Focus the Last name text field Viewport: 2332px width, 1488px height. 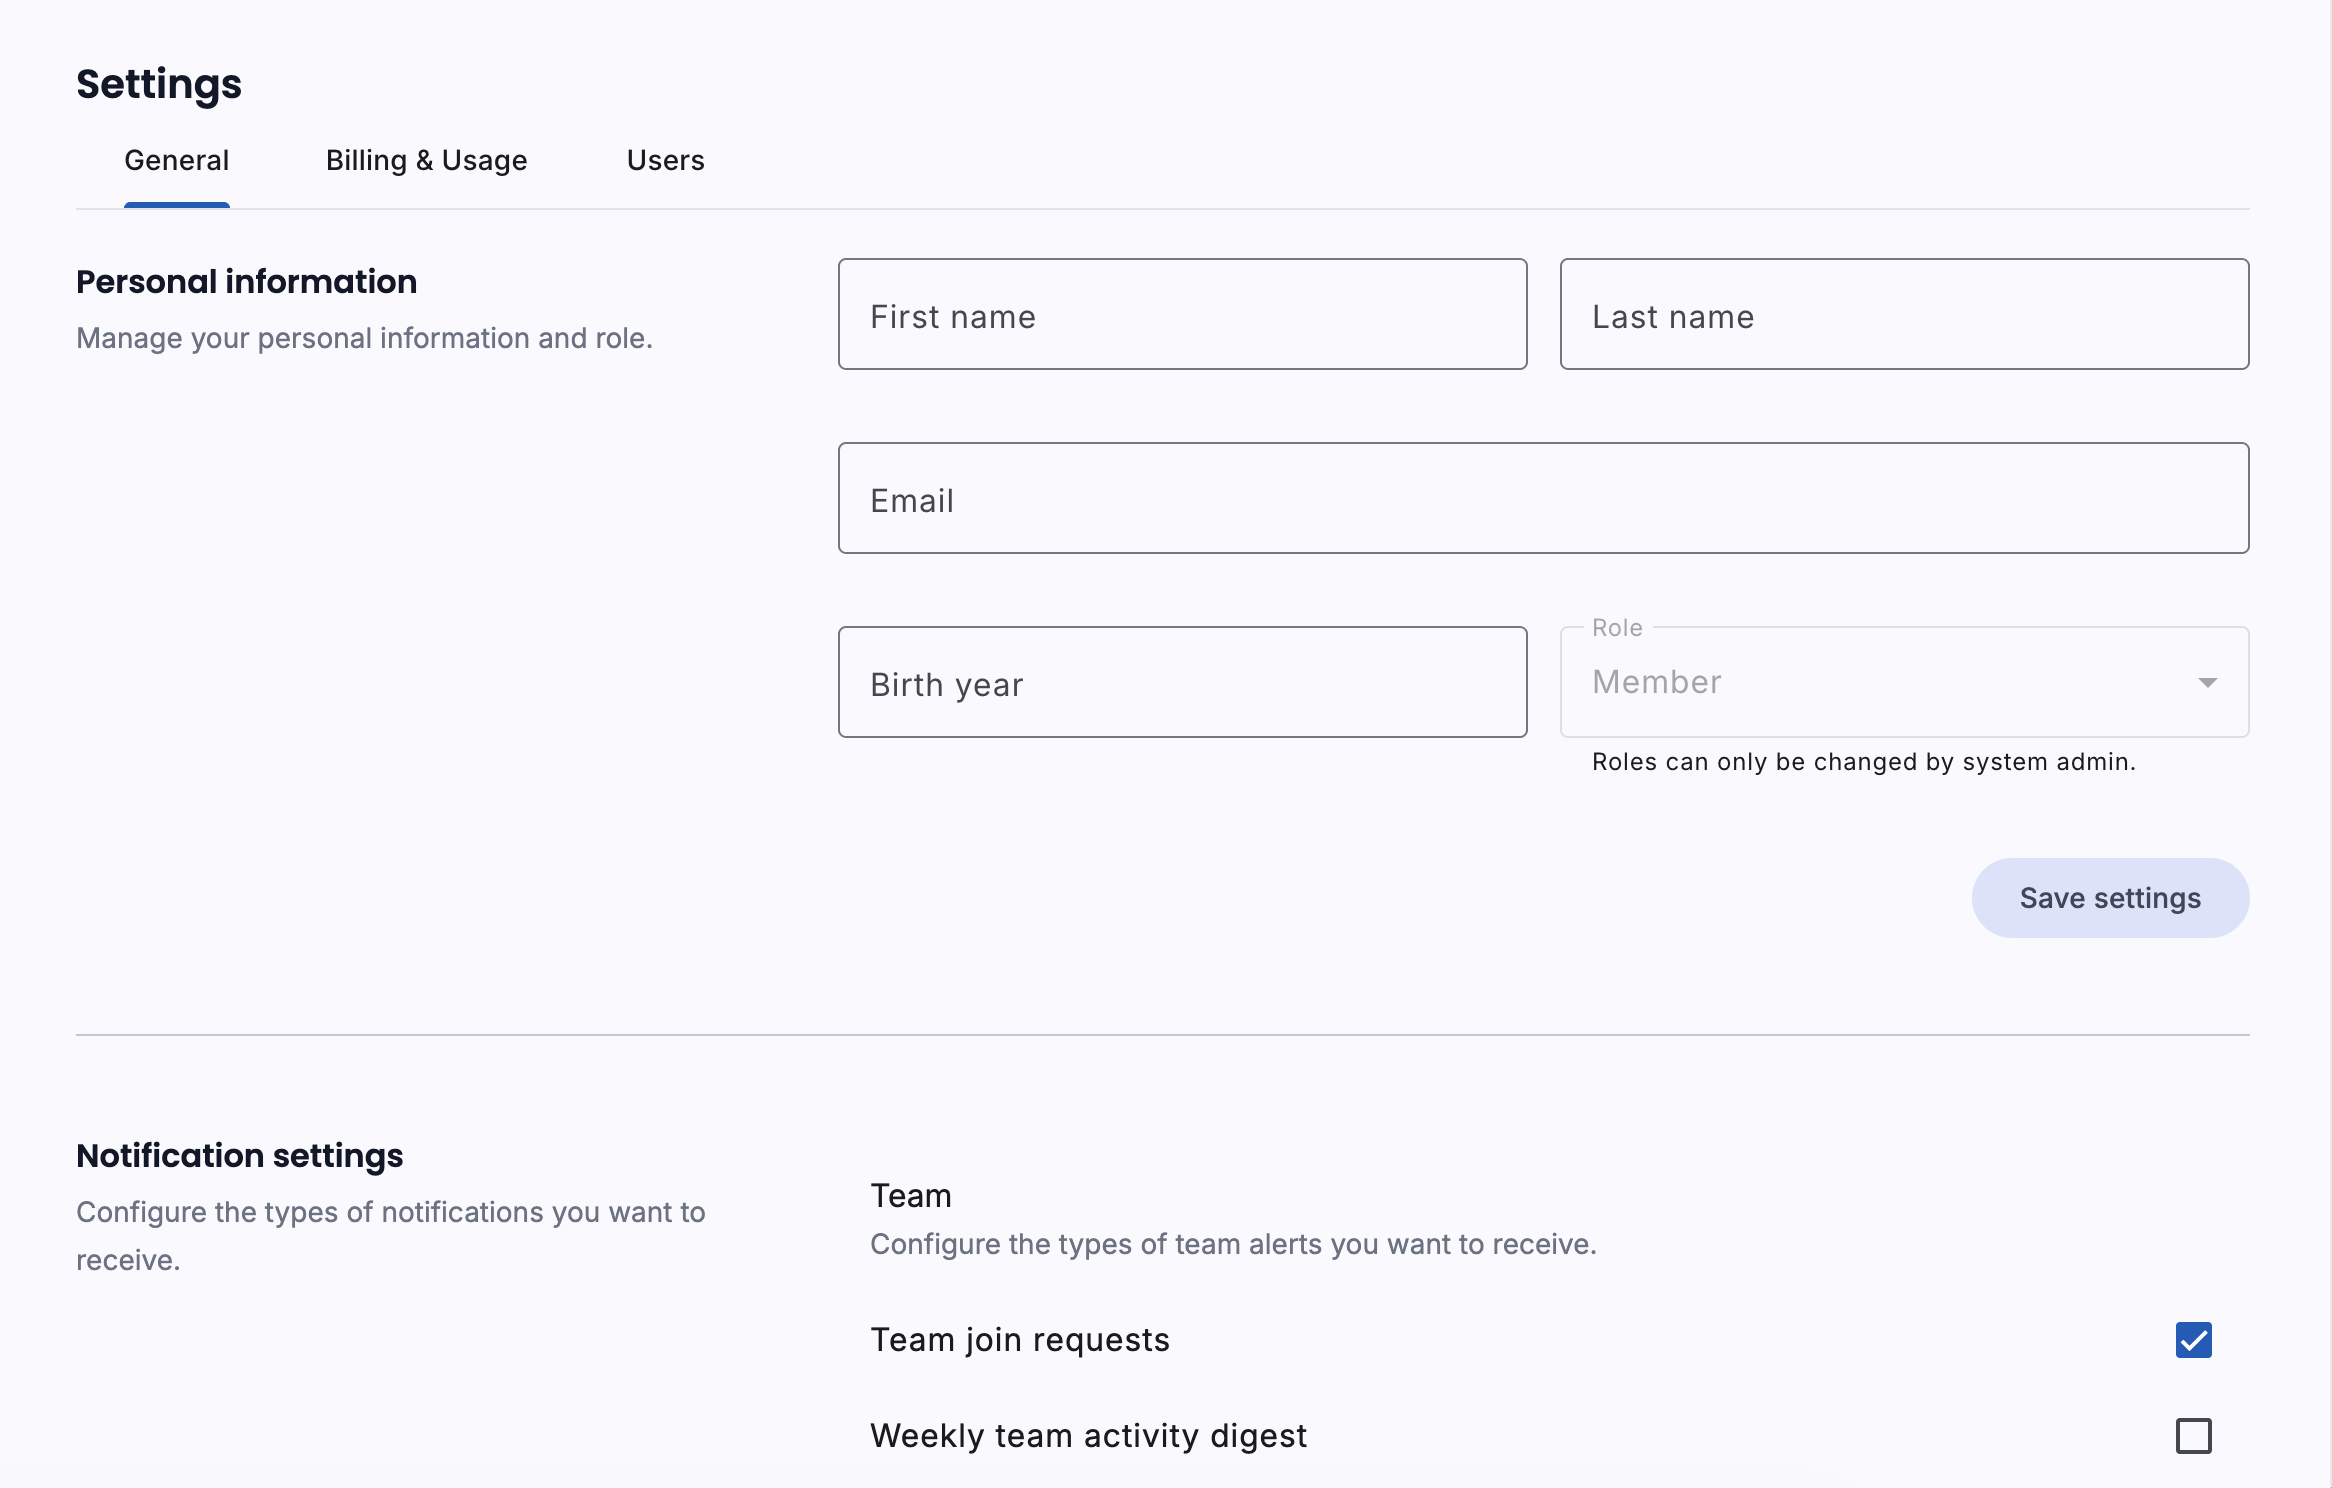(x=1904, y=315)
